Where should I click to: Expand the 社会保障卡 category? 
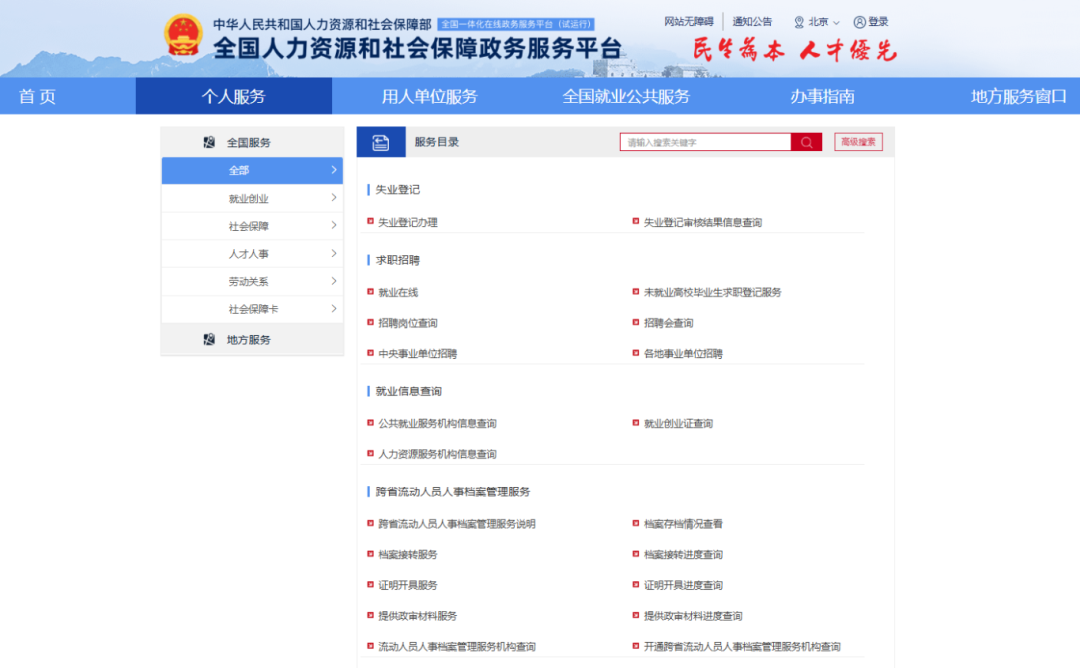click(251, 310)
